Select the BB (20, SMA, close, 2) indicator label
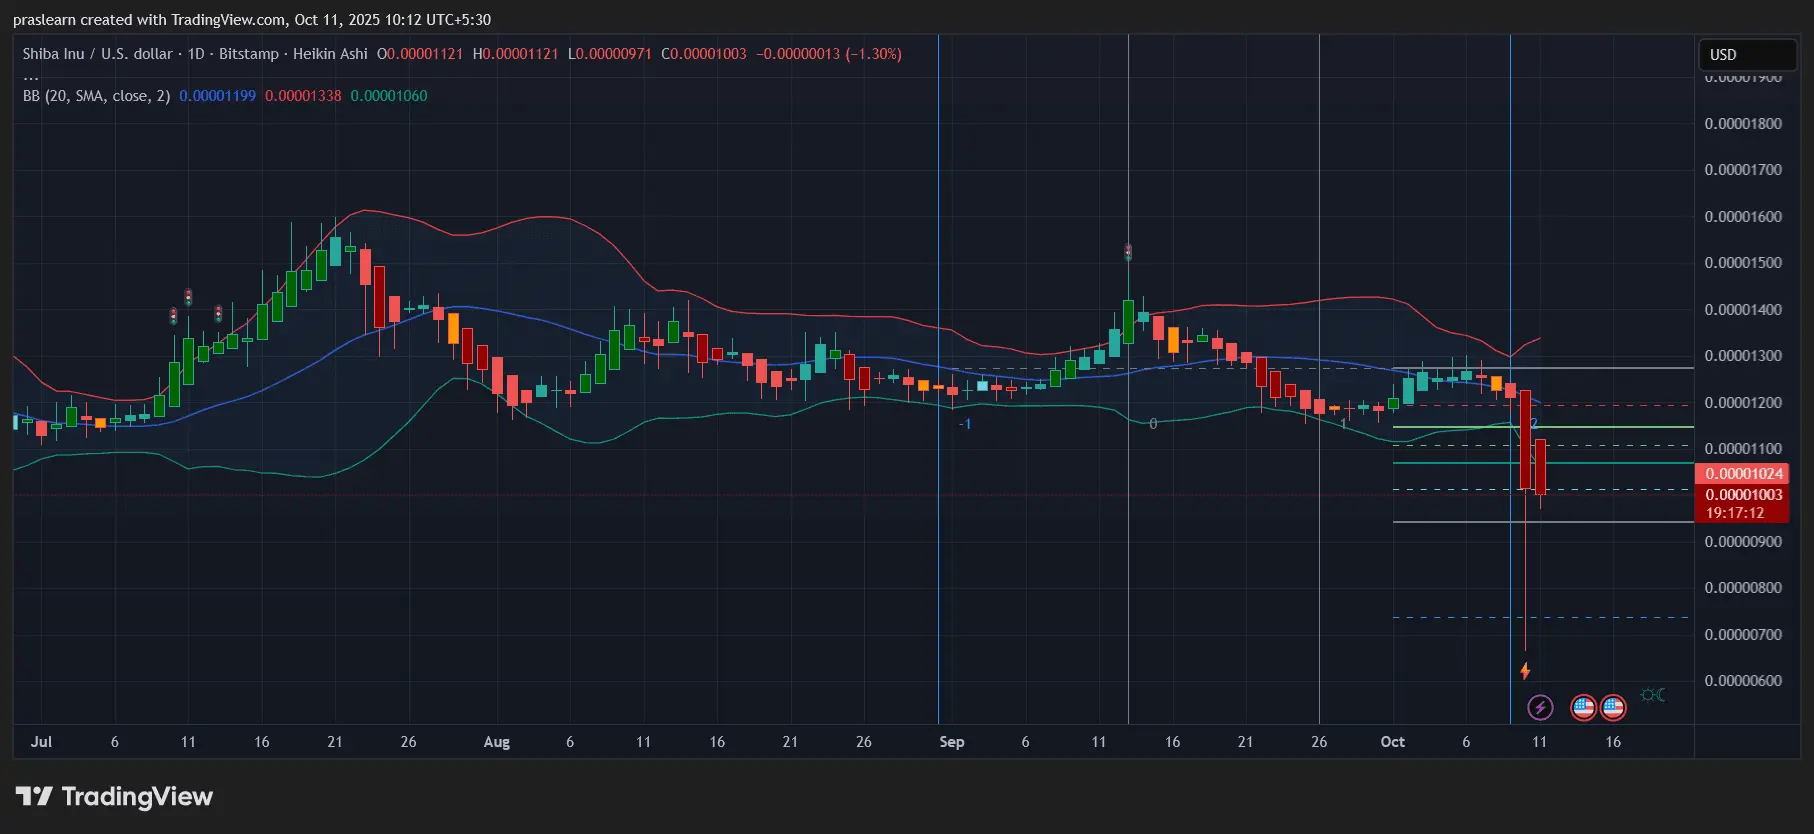The width and height of the screenshot is (1814, 834). 96,96
